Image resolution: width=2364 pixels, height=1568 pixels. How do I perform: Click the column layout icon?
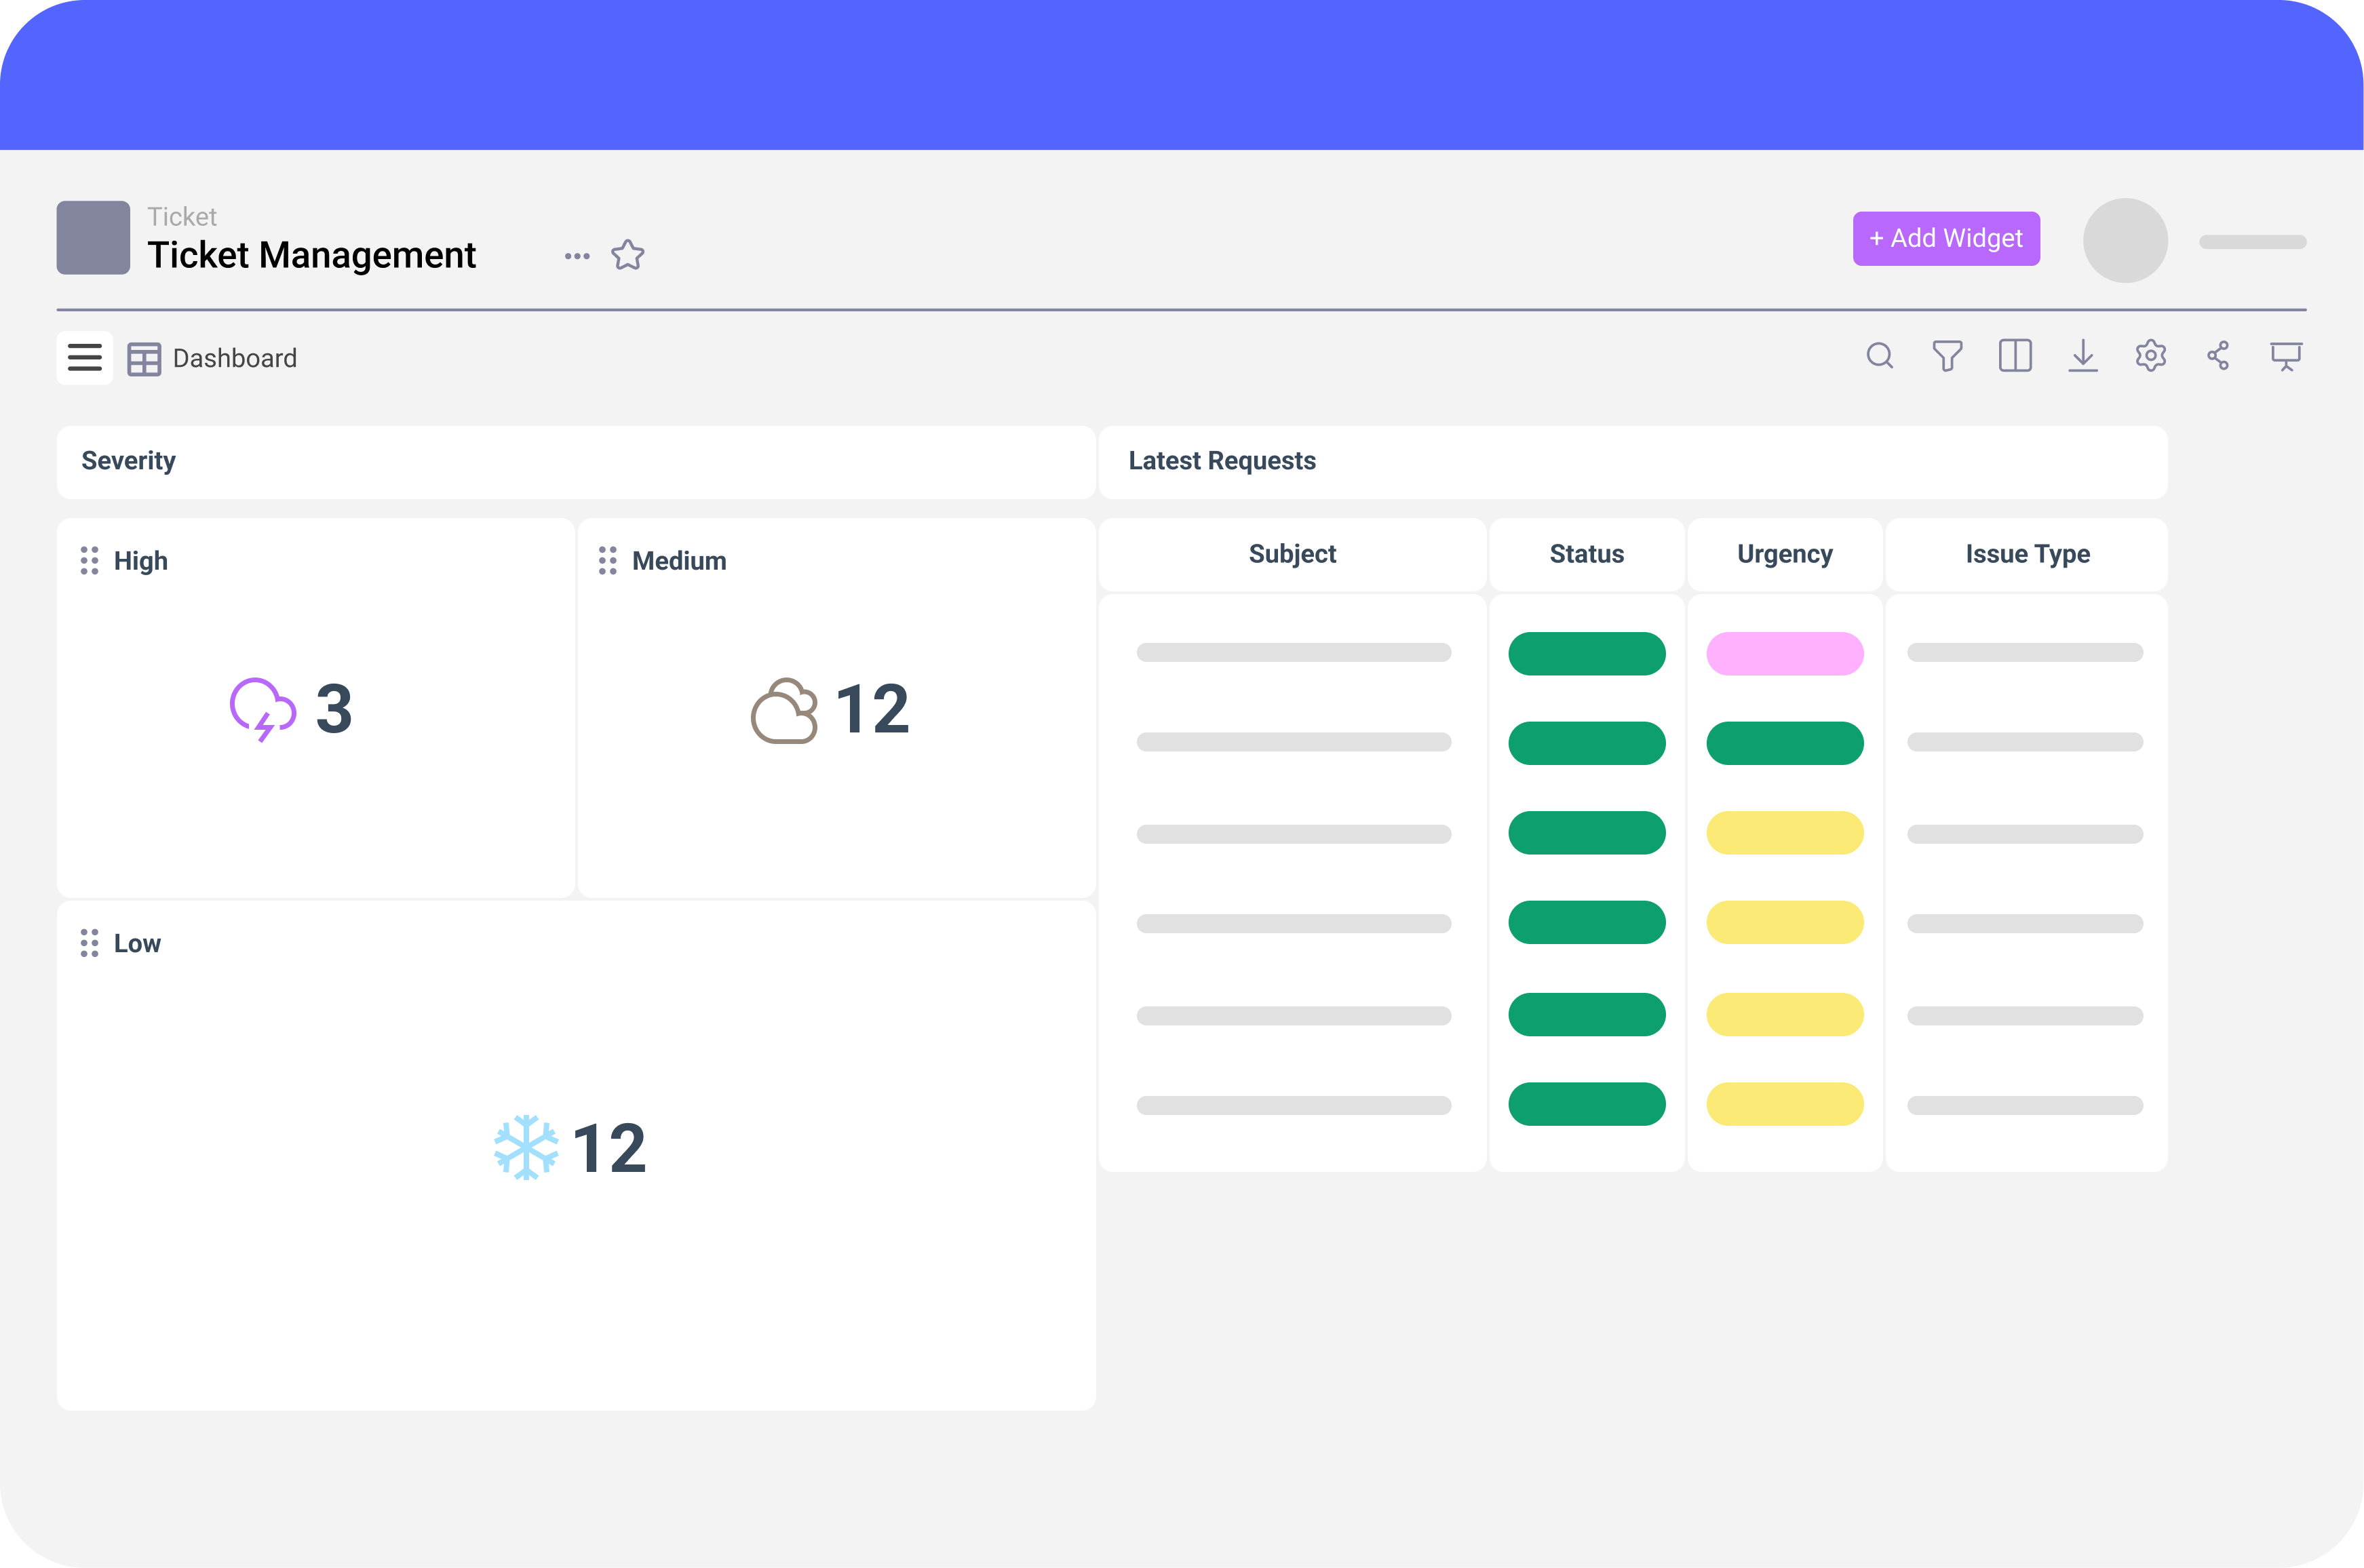click(x=2015, y=356)
